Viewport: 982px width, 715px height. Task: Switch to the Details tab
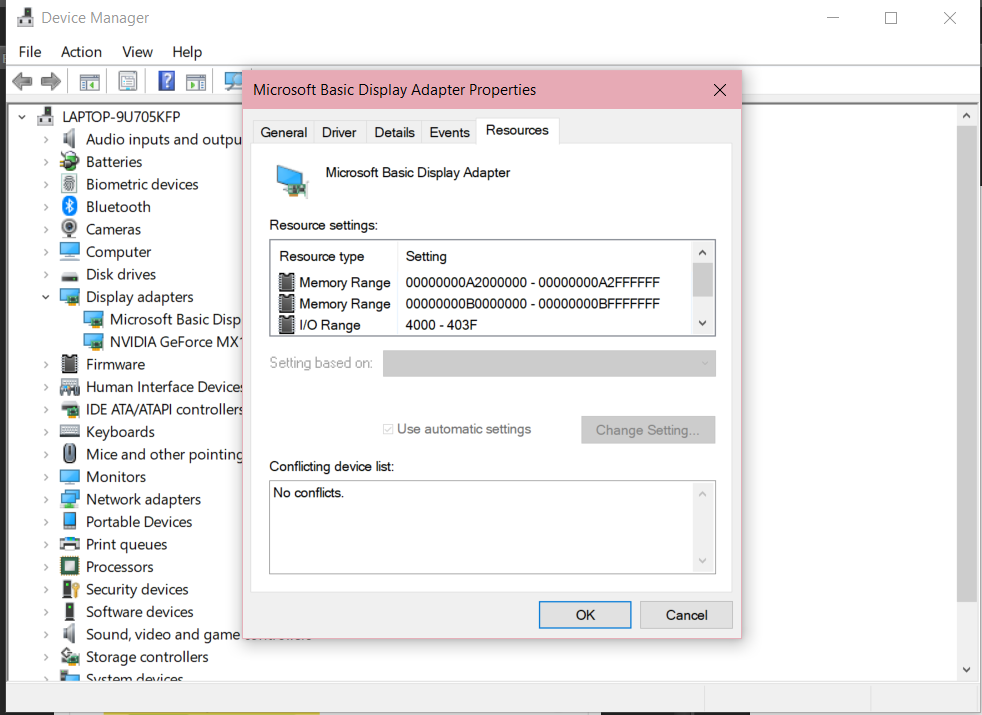pos(395,132)
